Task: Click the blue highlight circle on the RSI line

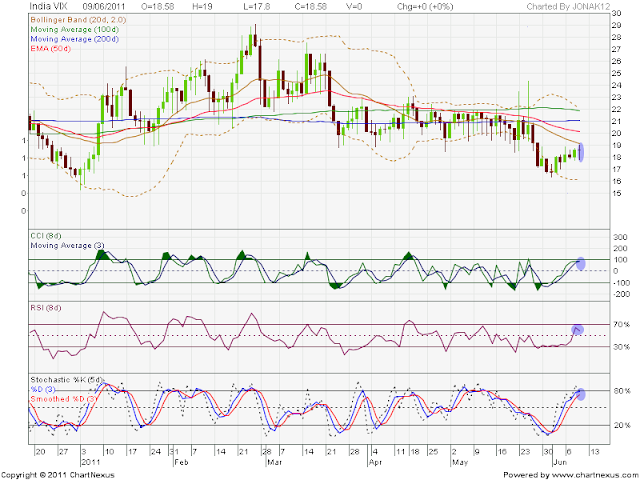Action: [577, 329]
